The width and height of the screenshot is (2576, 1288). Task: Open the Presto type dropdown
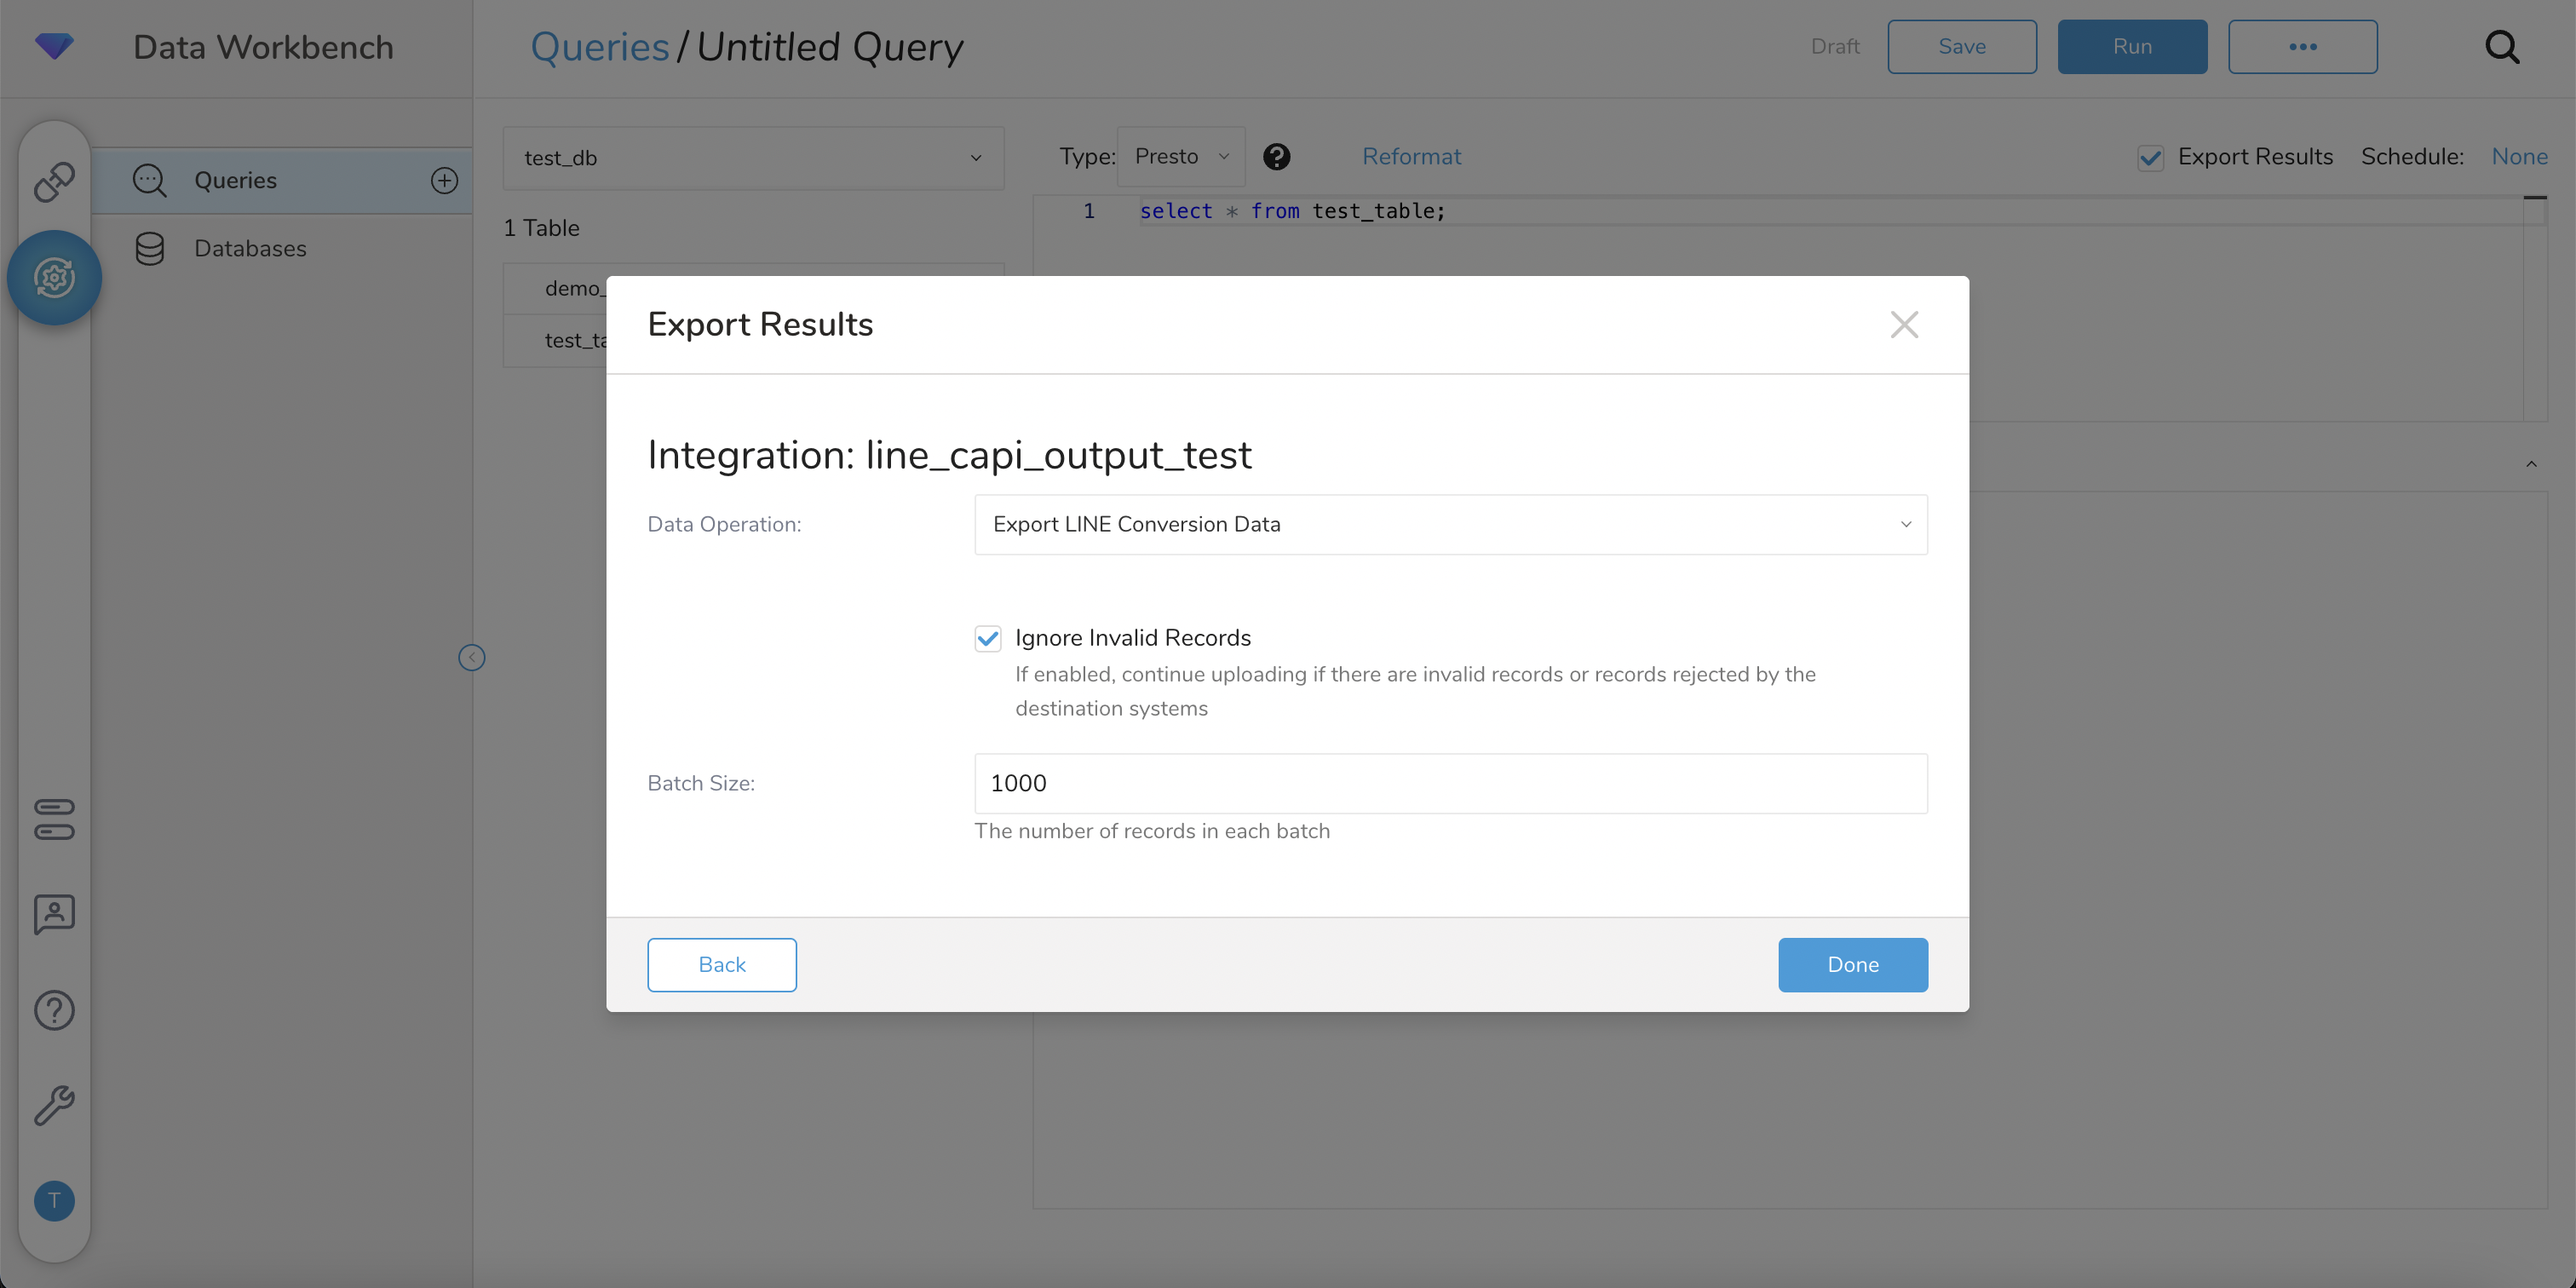[1180, 157]
